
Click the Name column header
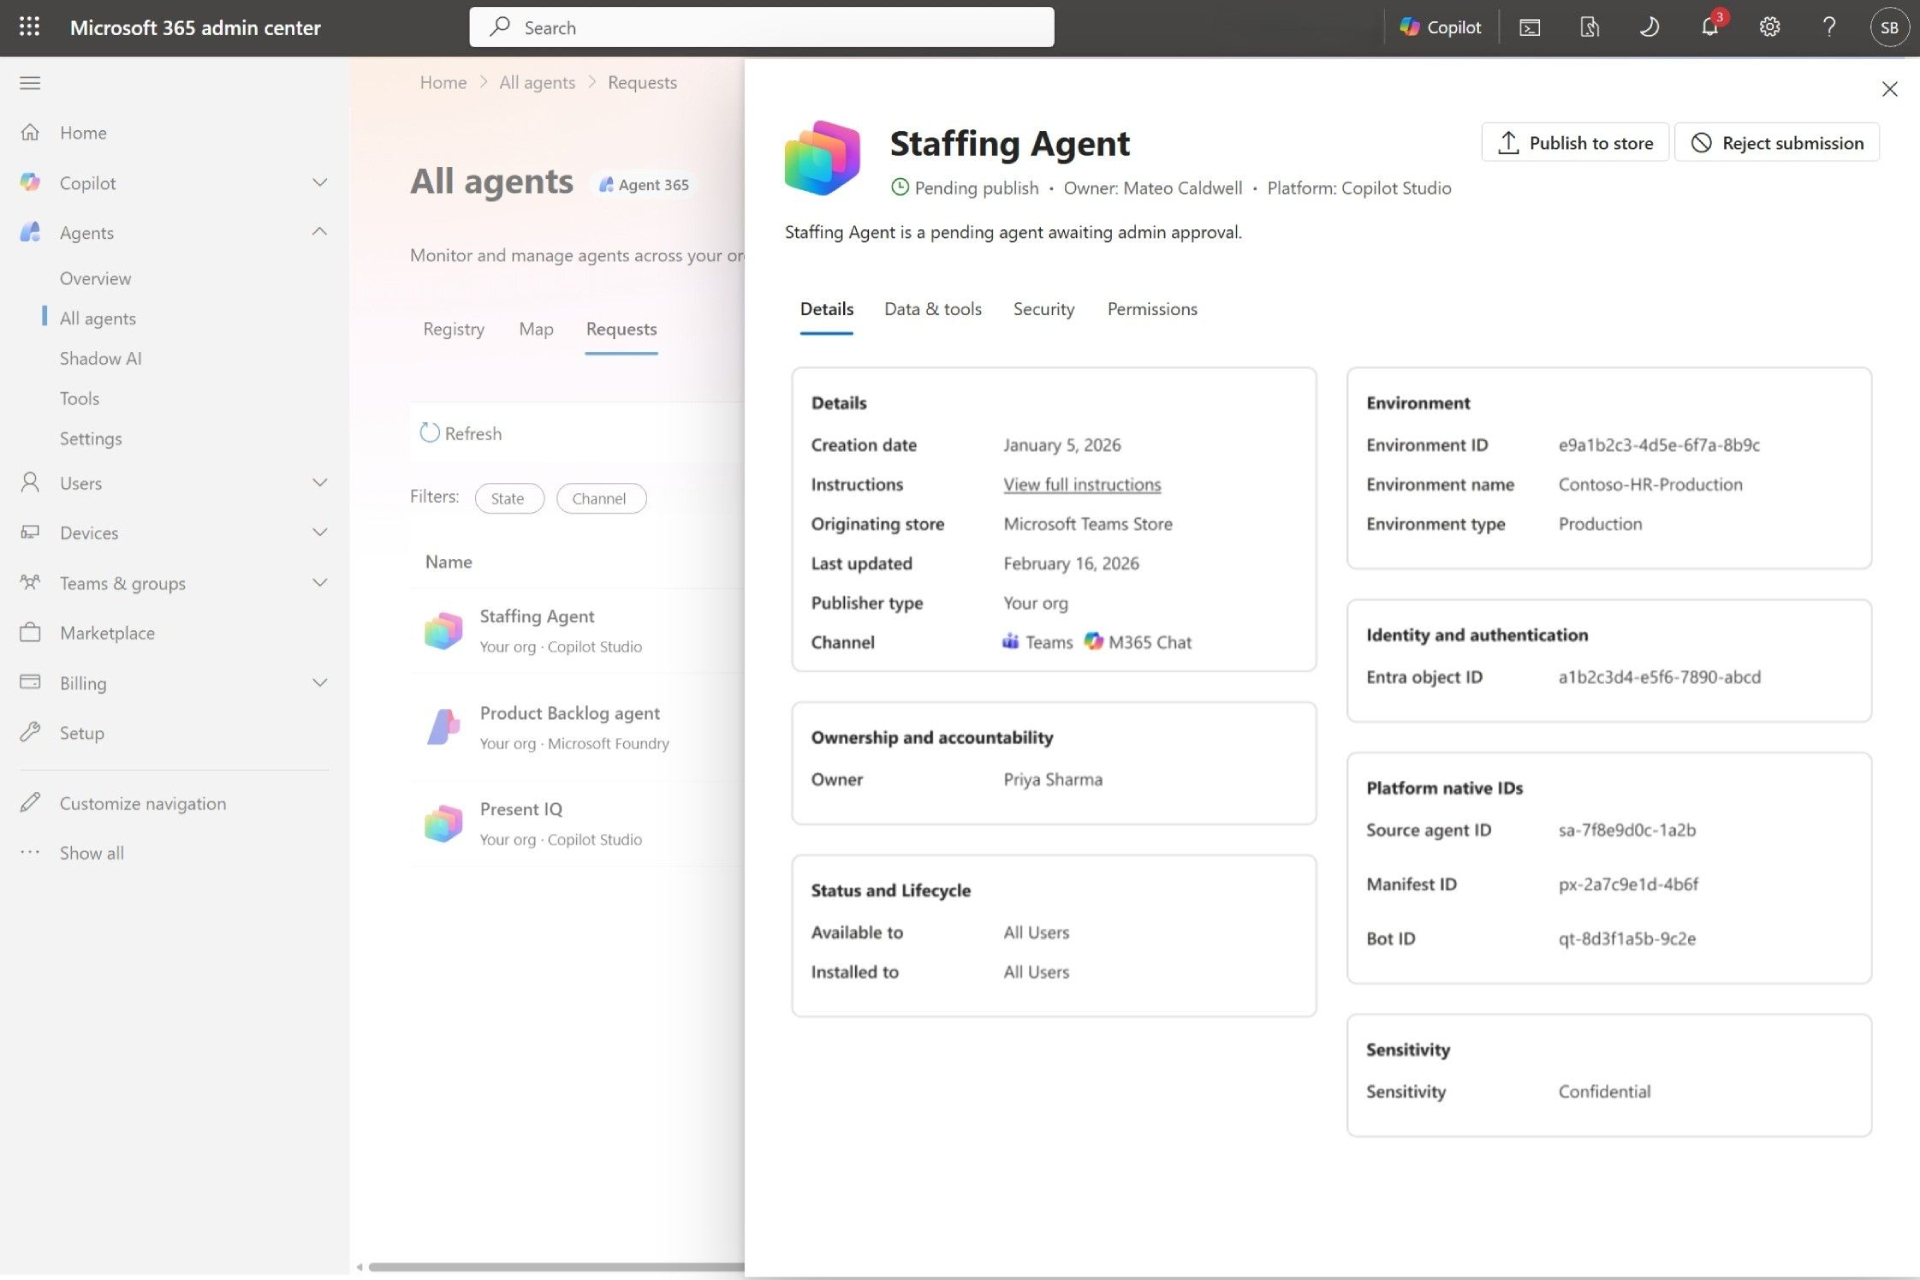click(448, 562)
